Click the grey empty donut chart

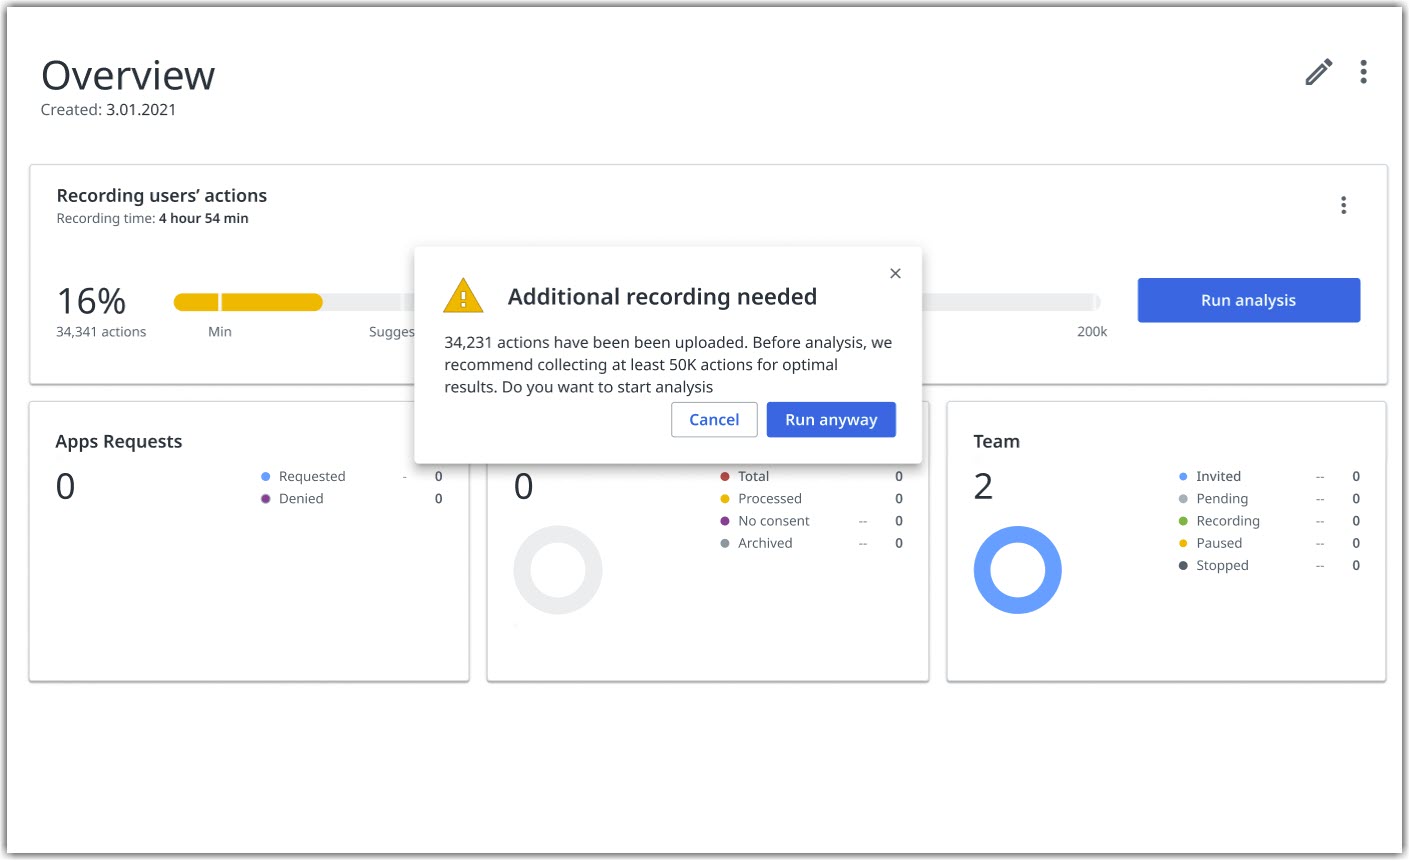(558, 570)
